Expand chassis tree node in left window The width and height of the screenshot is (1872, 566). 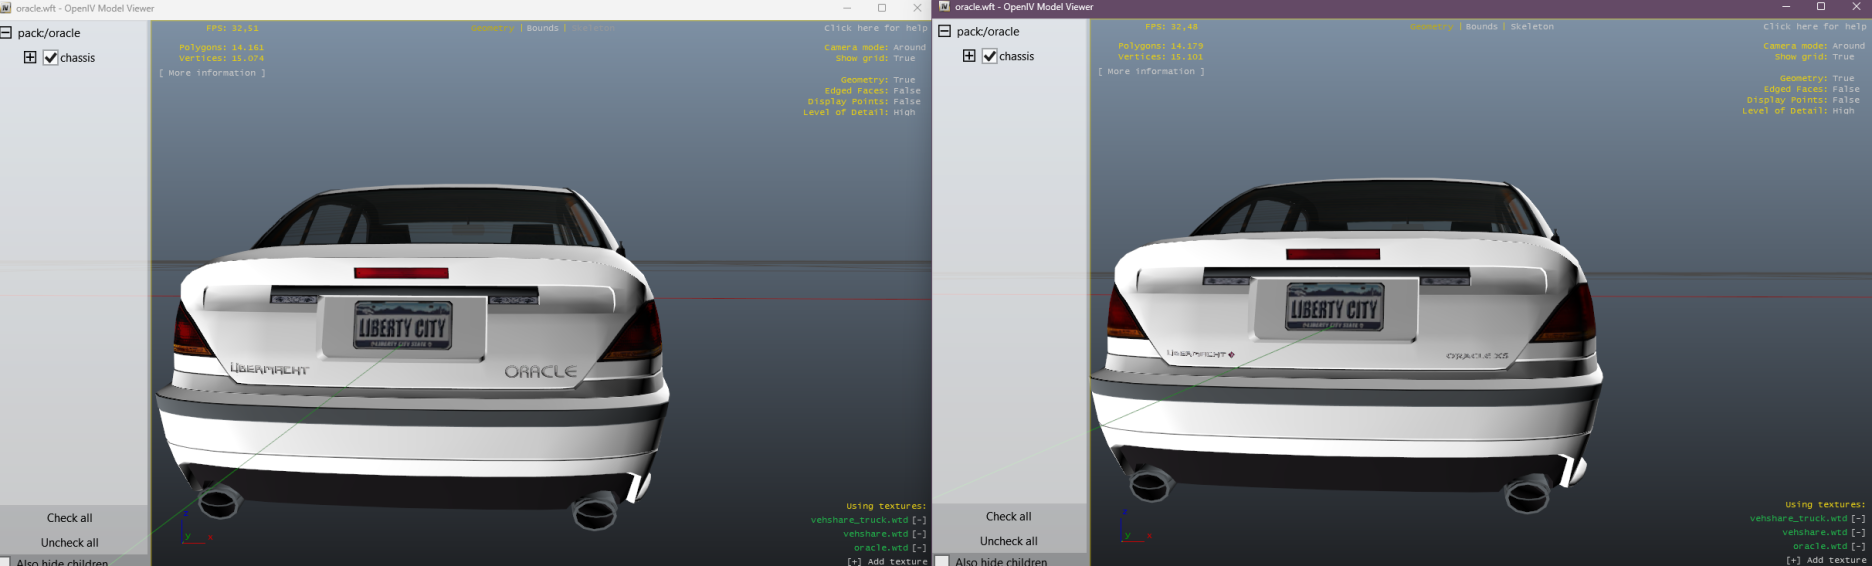point(30,58)
